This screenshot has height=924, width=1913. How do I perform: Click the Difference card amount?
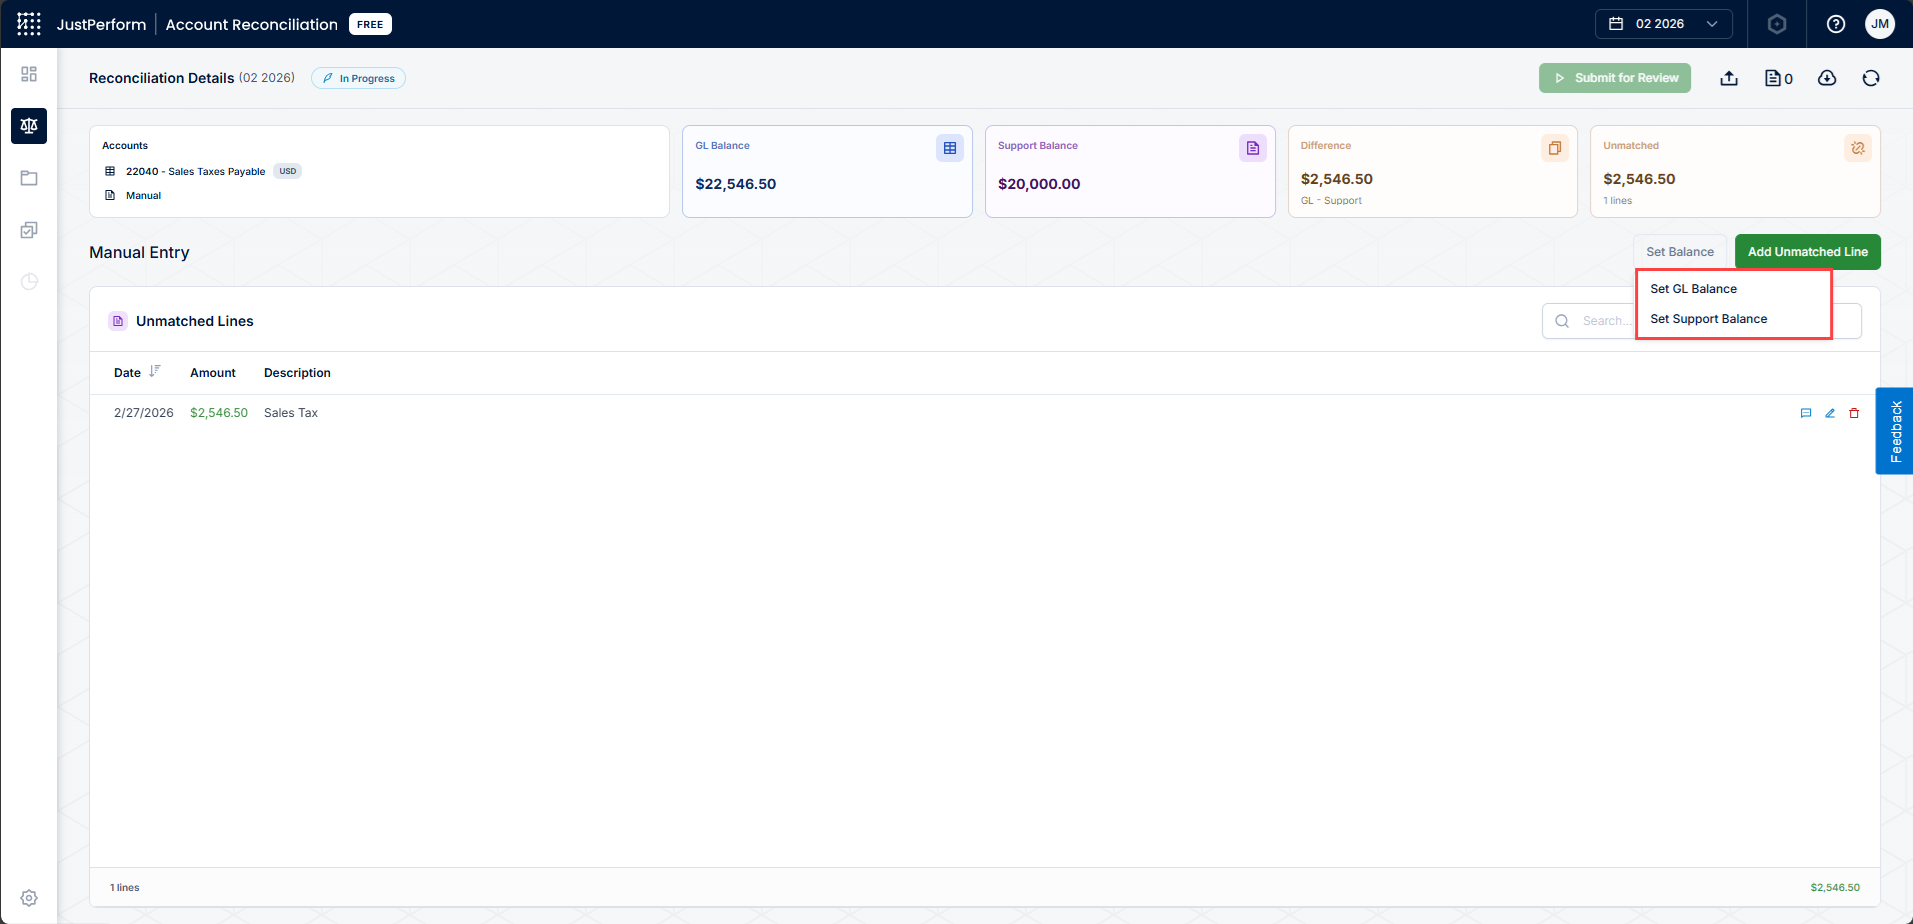click(1337, 179)
